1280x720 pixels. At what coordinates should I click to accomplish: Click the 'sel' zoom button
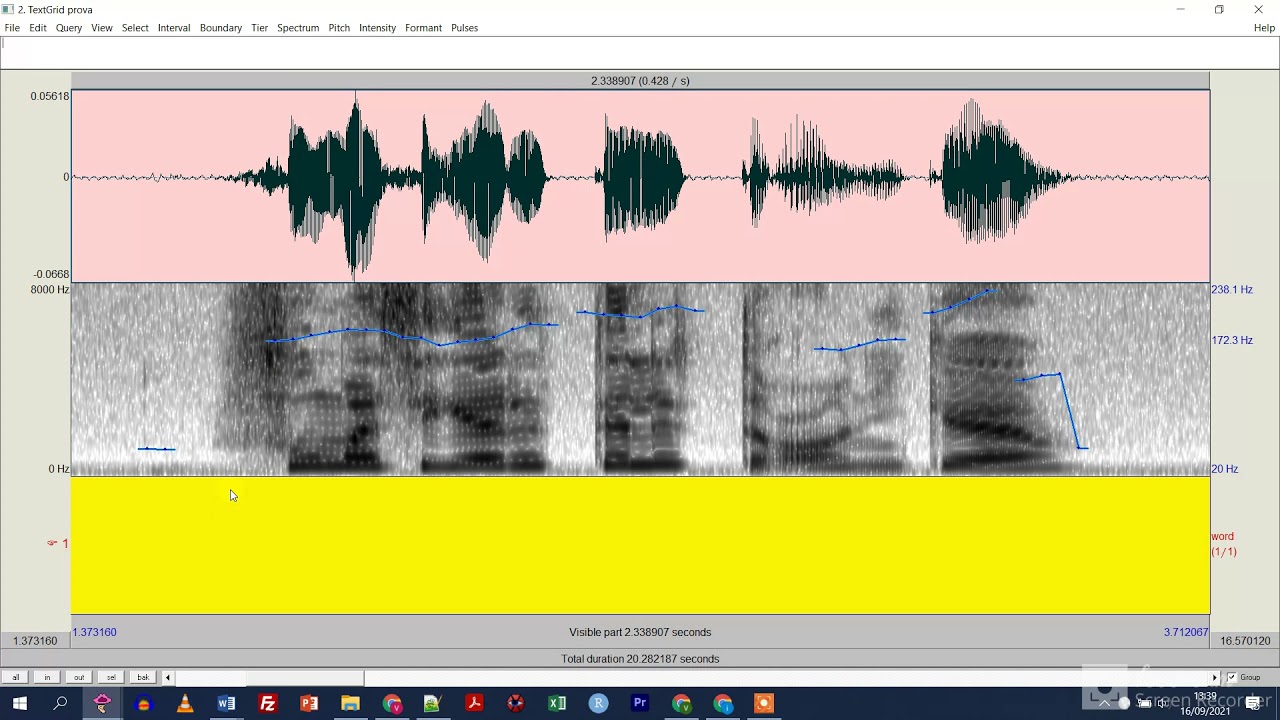point(111,677)
